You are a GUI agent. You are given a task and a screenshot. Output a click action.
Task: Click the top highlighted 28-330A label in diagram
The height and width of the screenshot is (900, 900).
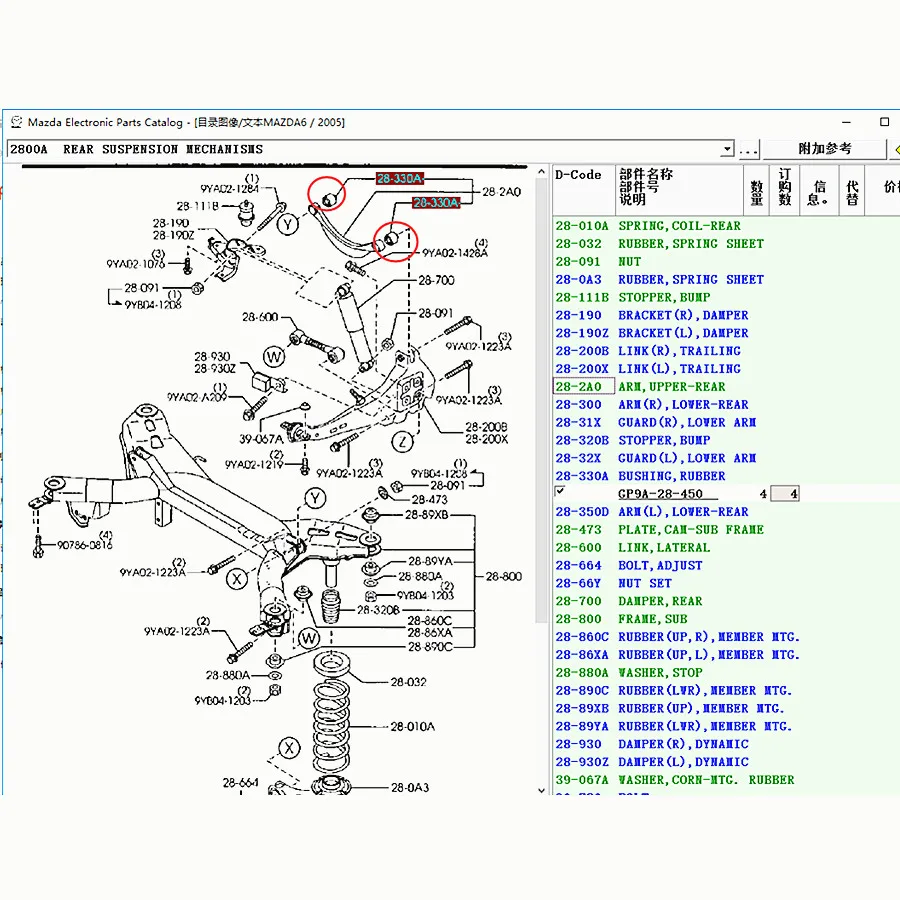399,179
